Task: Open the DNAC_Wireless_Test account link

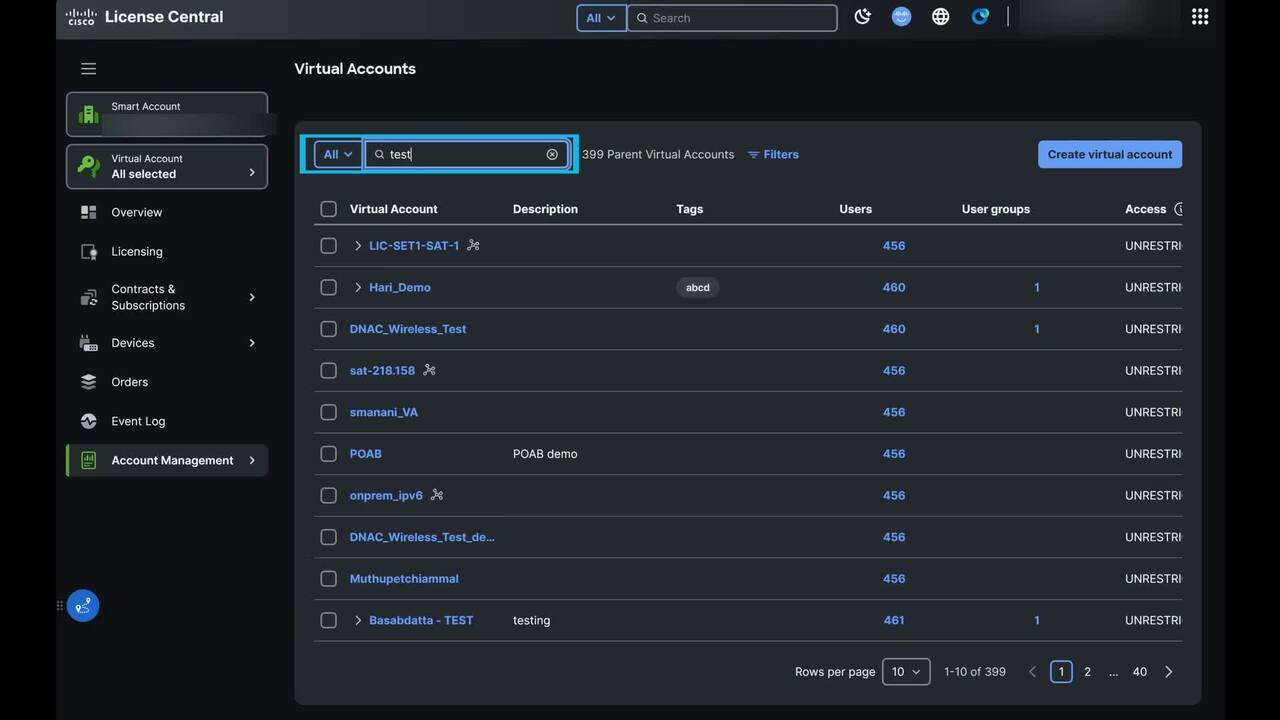Action: pyautogui.click(x=408, y=329)
